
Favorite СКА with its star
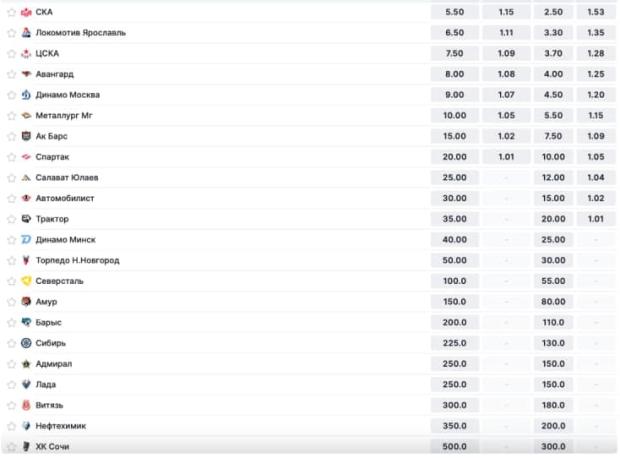11,12
